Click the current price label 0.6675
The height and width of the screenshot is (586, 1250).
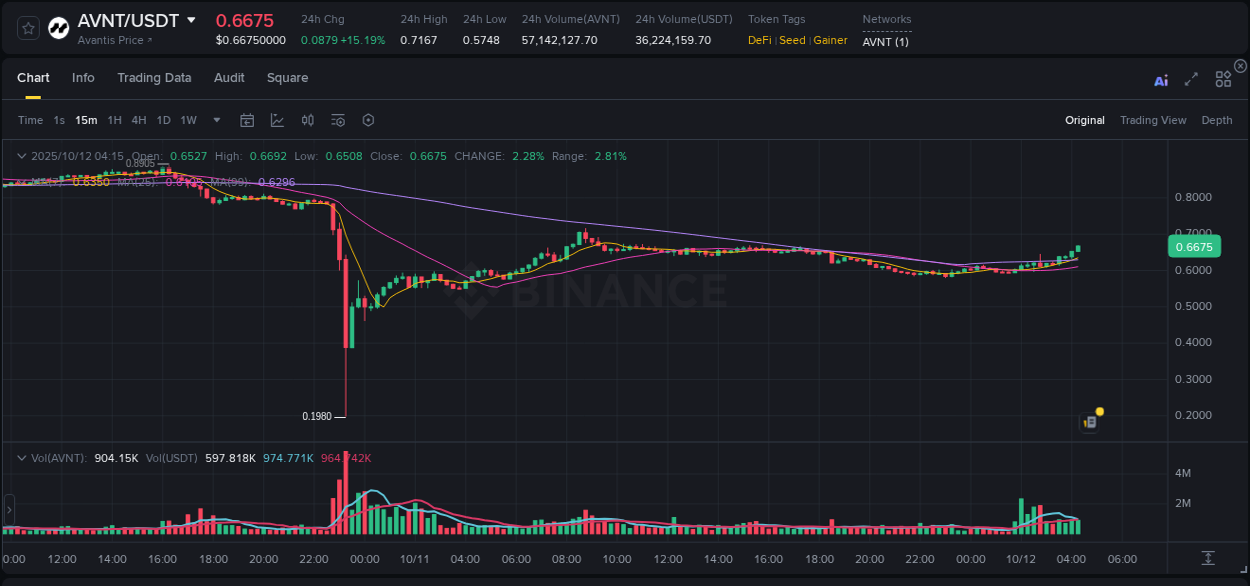(x=1194, y=246)
